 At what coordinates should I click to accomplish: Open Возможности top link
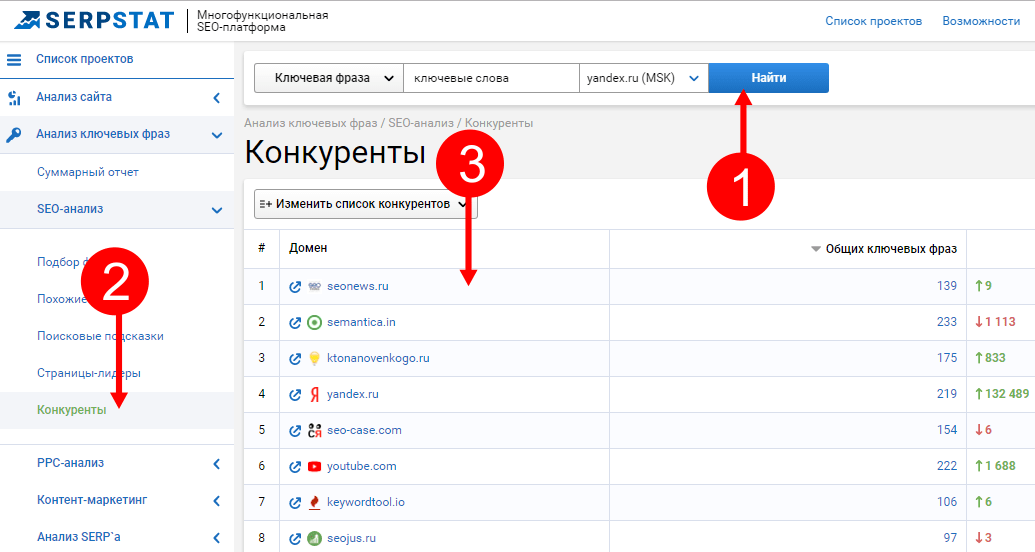[x=981, y=21]
